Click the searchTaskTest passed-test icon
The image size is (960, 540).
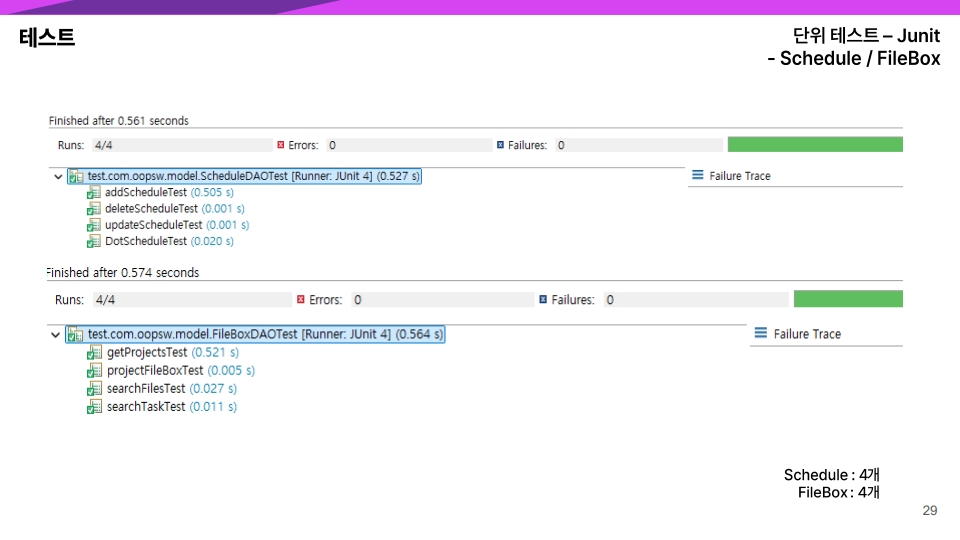click(94, 407)
